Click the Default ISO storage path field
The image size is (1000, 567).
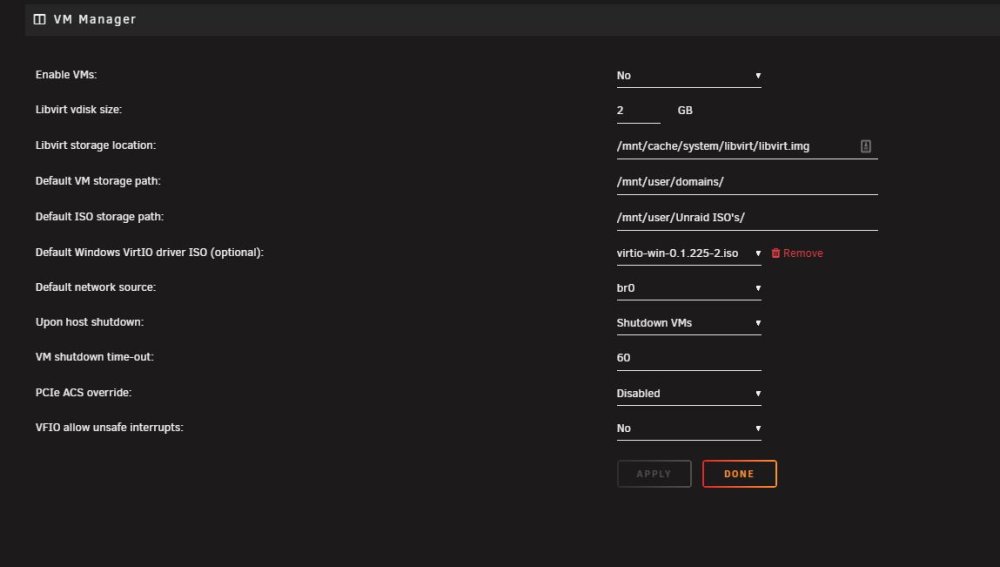[x=747, y=218]
